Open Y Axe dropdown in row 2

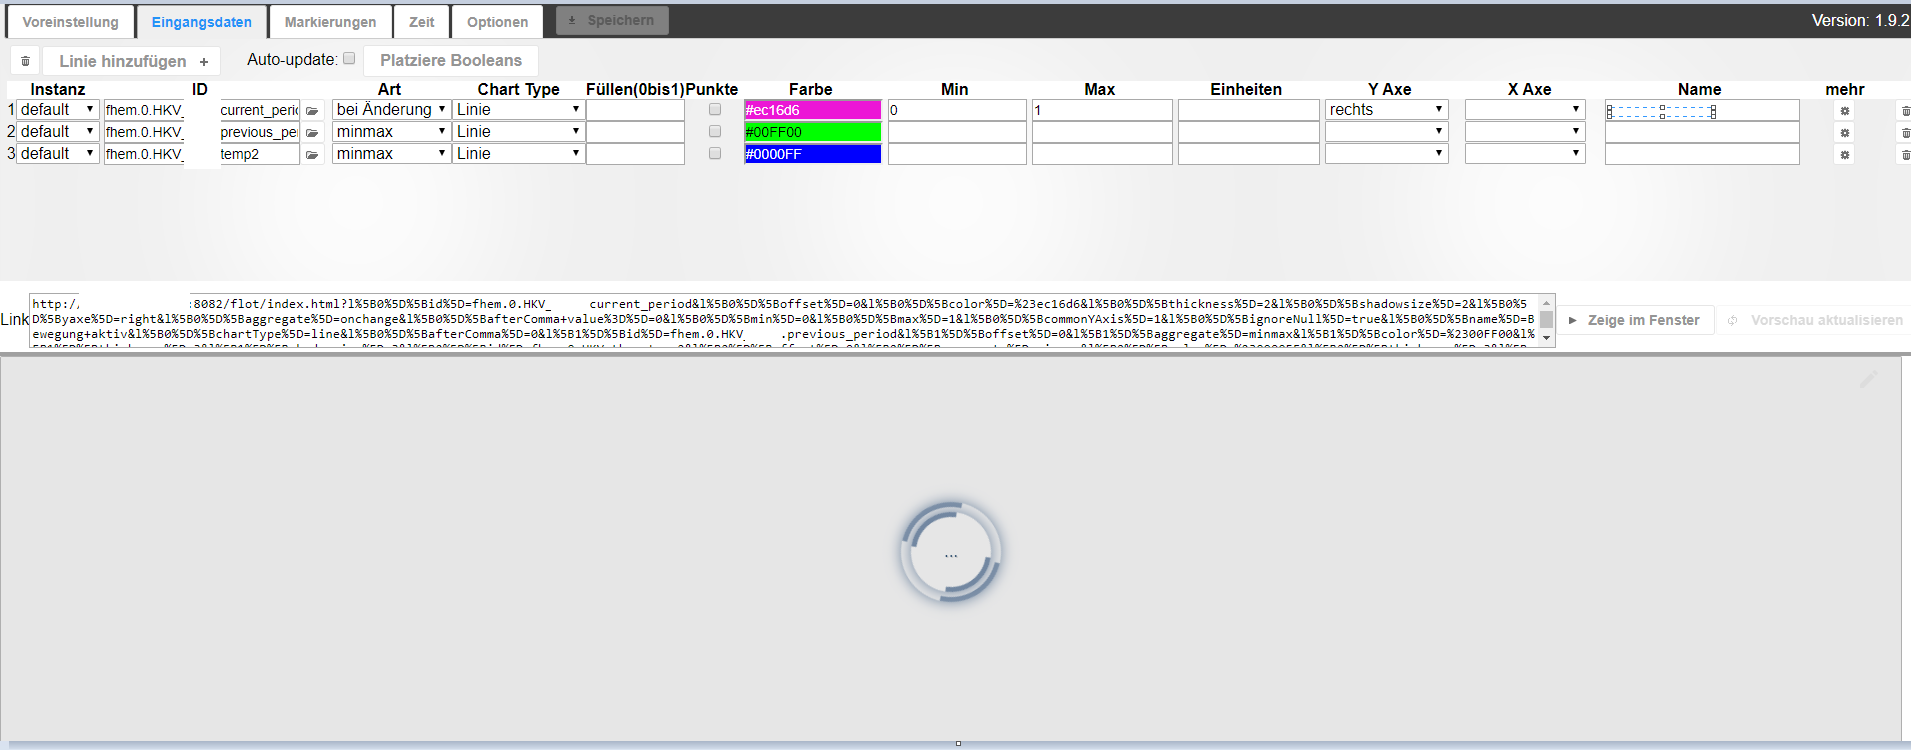(x=1387, y=132)
